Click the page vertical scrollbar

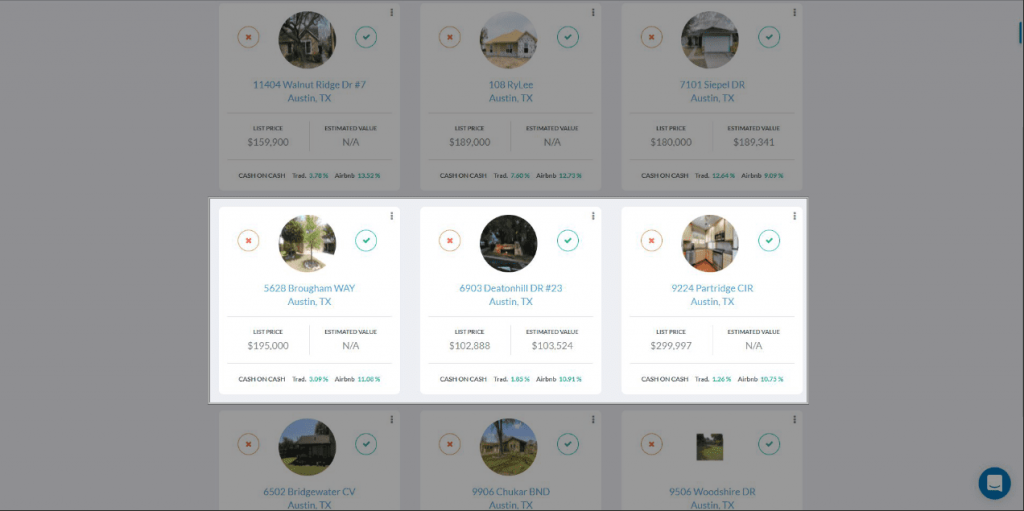click(x=1019, y=30)
